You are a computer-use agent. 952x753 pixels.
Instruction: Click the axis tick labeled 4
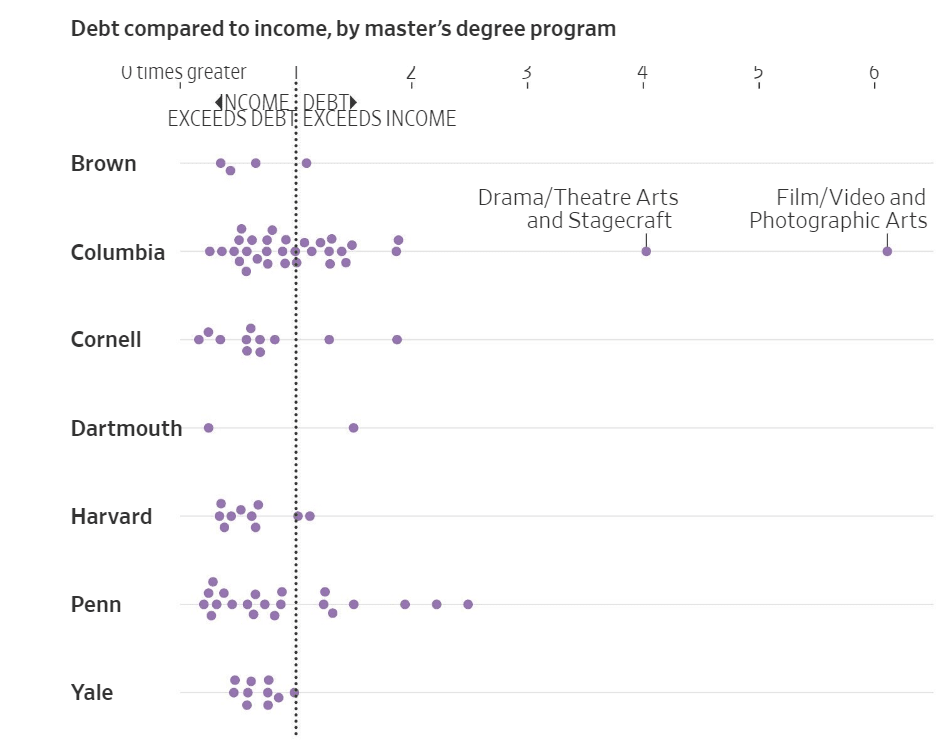click(642, 73)
